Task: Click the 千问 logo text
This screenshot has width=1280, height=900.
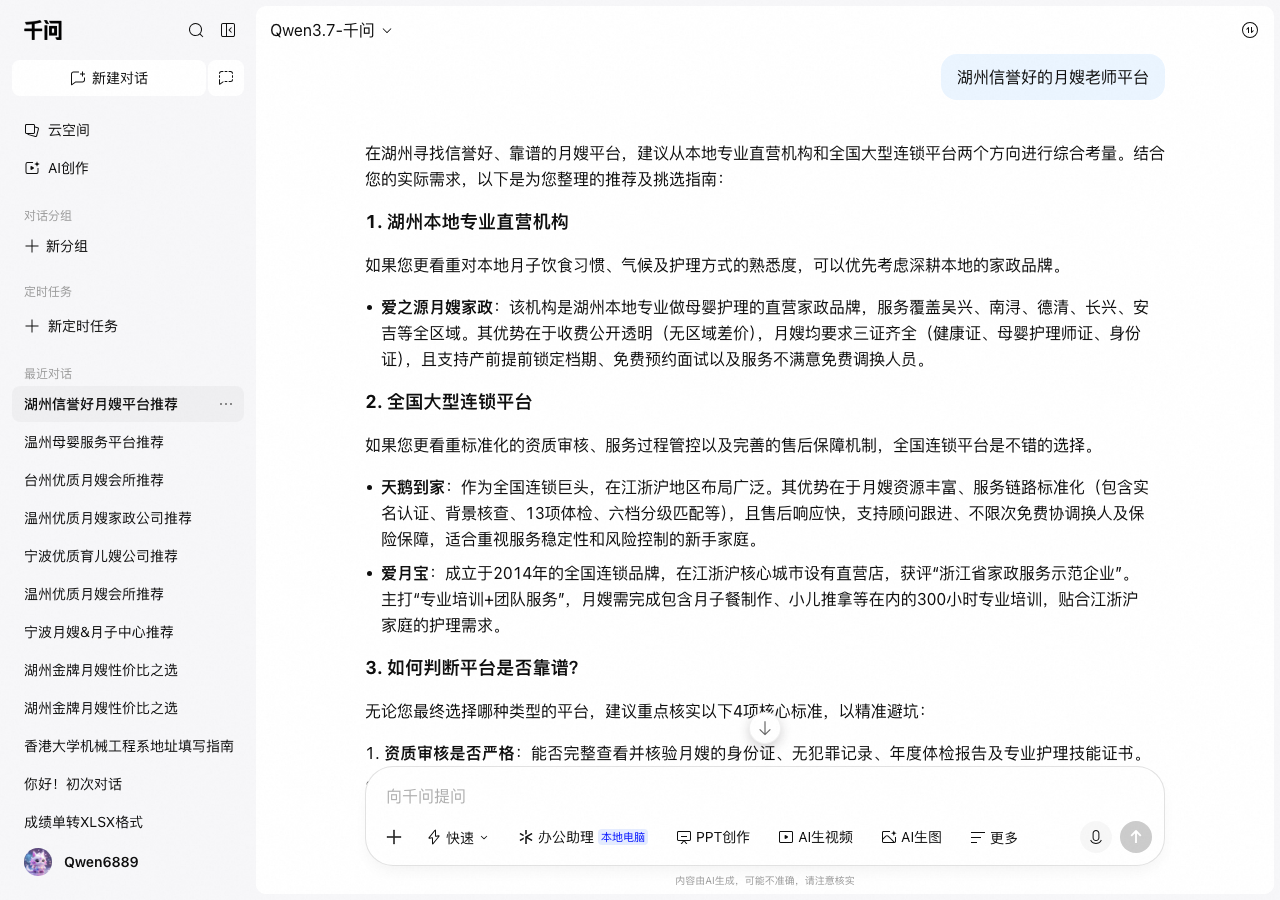Action: (x=43, y=30)
